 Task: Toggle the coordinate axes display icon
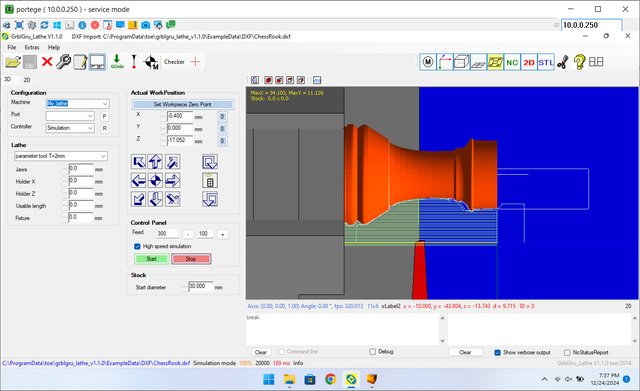[x=444, y=62]
